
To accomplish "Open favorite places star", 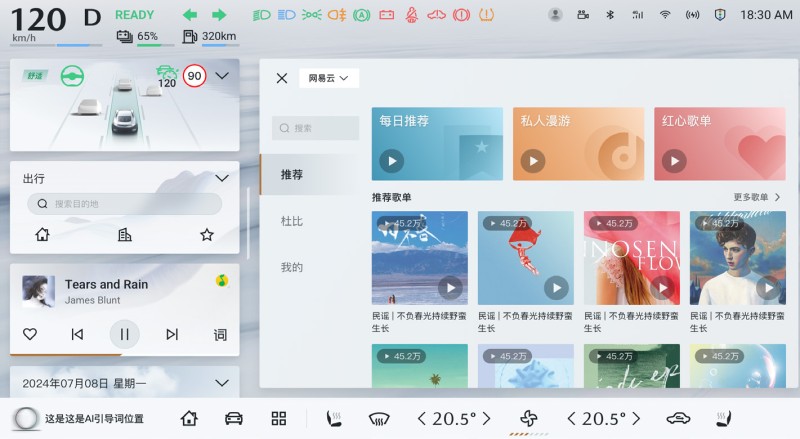I will point(207,235).
